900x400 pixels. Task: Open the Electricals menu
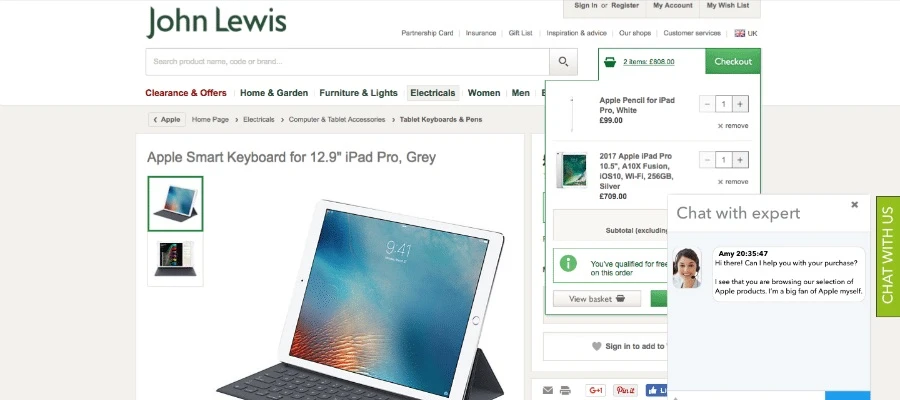tap(433, 93)
